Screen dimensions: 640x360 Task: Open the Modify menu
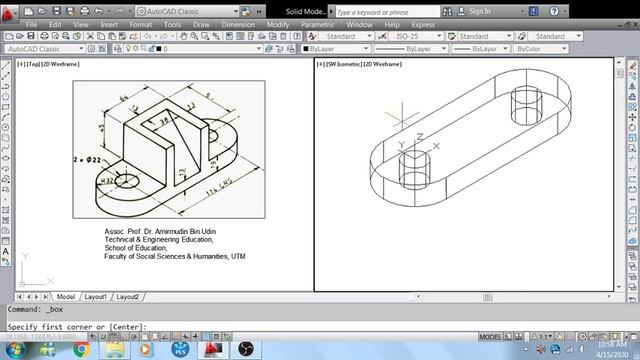click(278, 24)
